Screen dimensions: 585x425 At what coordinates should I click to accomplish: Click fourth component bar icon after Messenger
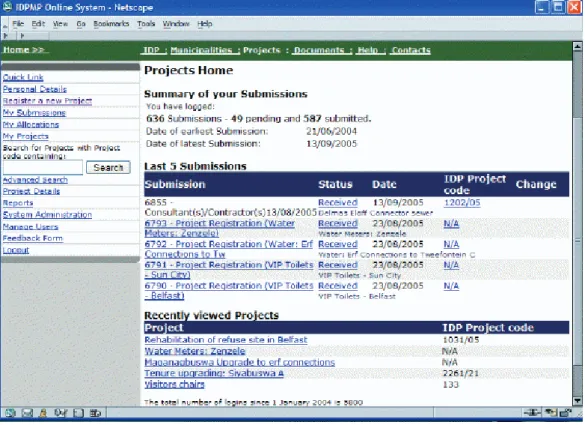pos(61,413)
